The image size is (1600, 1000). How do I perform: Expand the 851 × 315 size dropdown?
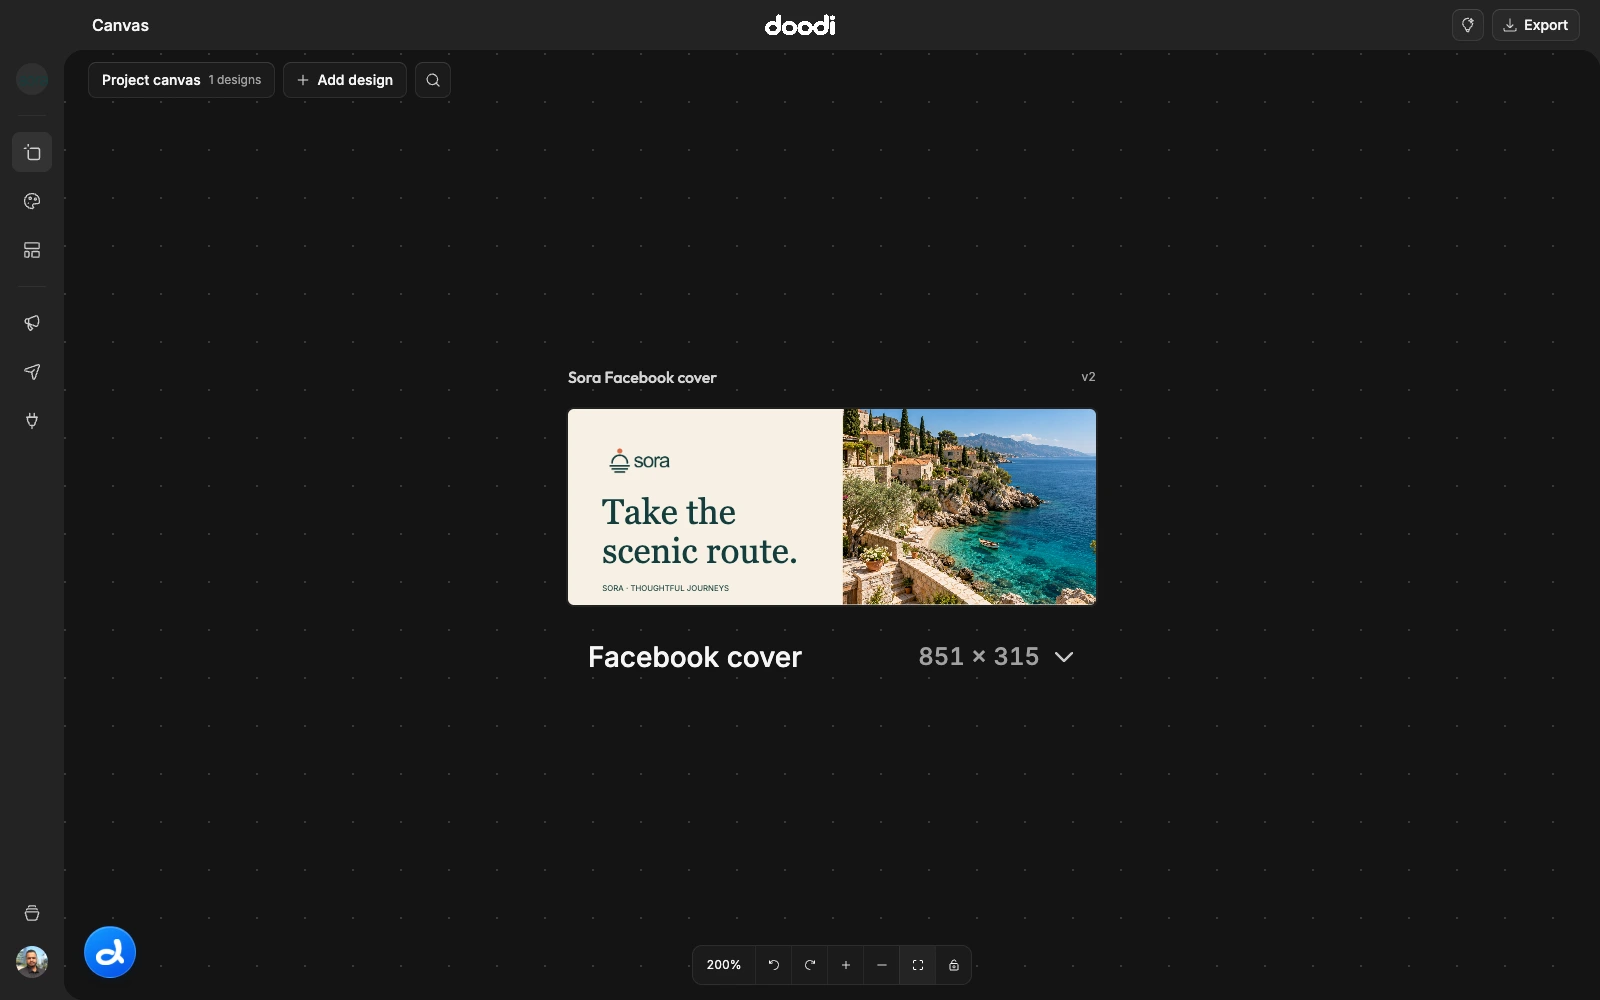[996, 657]
